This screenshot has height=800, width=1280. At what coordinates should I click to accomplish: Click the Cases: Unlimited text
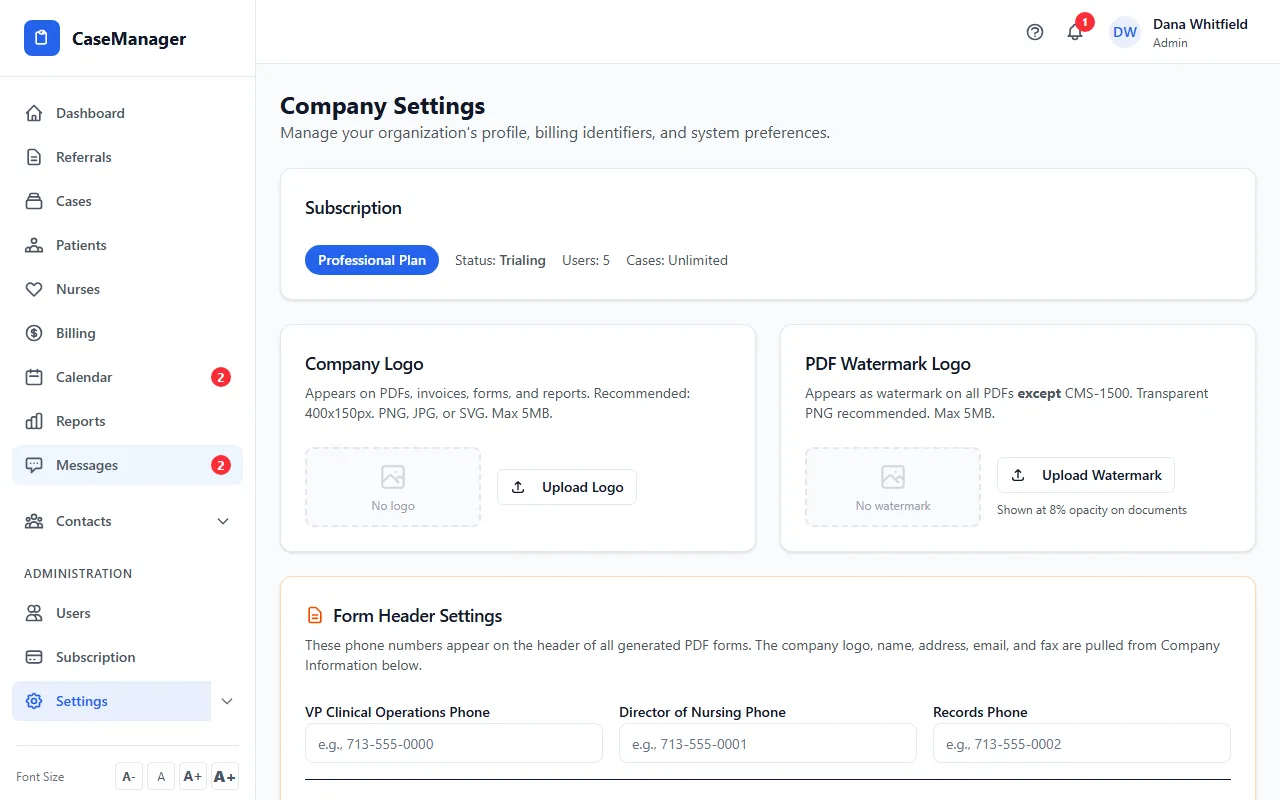pyautogui.click(x=677, y=260)
